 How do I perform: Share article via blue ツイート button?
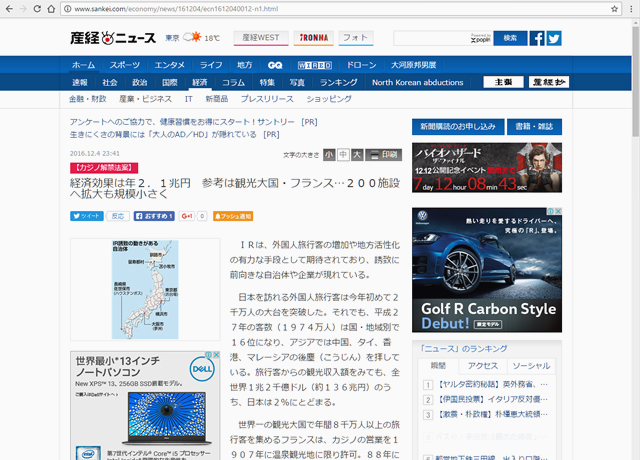tap(86, 216)
